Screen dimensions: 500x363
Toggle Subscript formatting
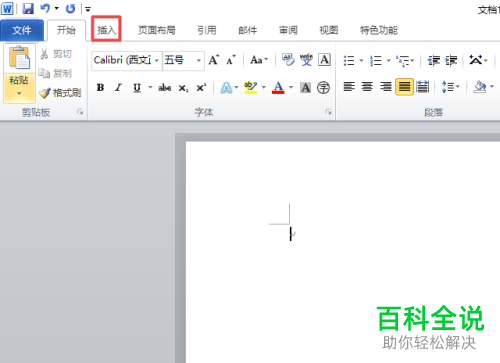[x=183, y=88]
